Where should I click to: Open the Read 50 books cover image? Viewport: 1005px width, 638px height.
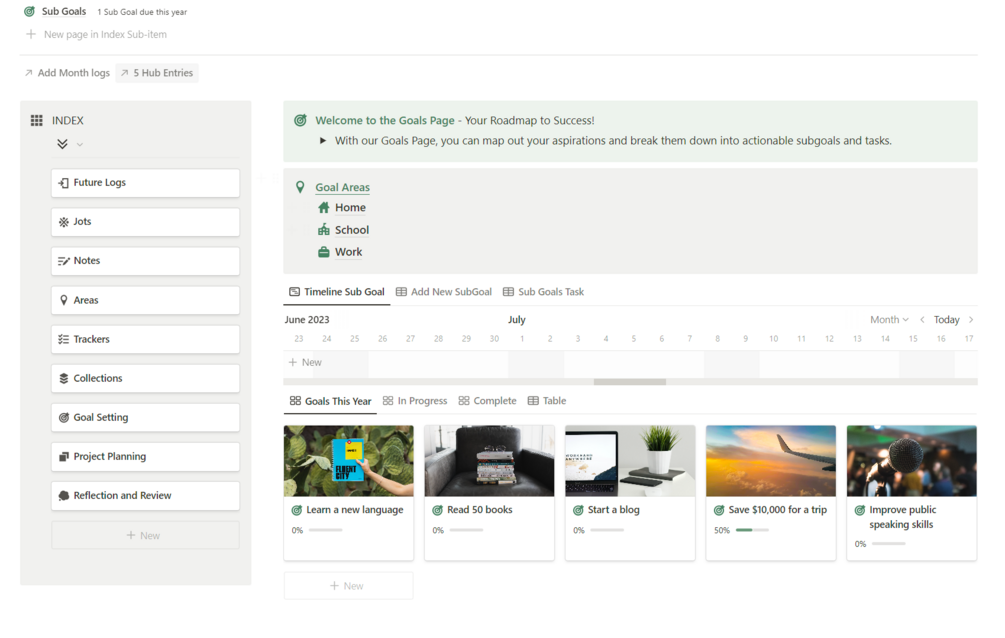(489, 461)
